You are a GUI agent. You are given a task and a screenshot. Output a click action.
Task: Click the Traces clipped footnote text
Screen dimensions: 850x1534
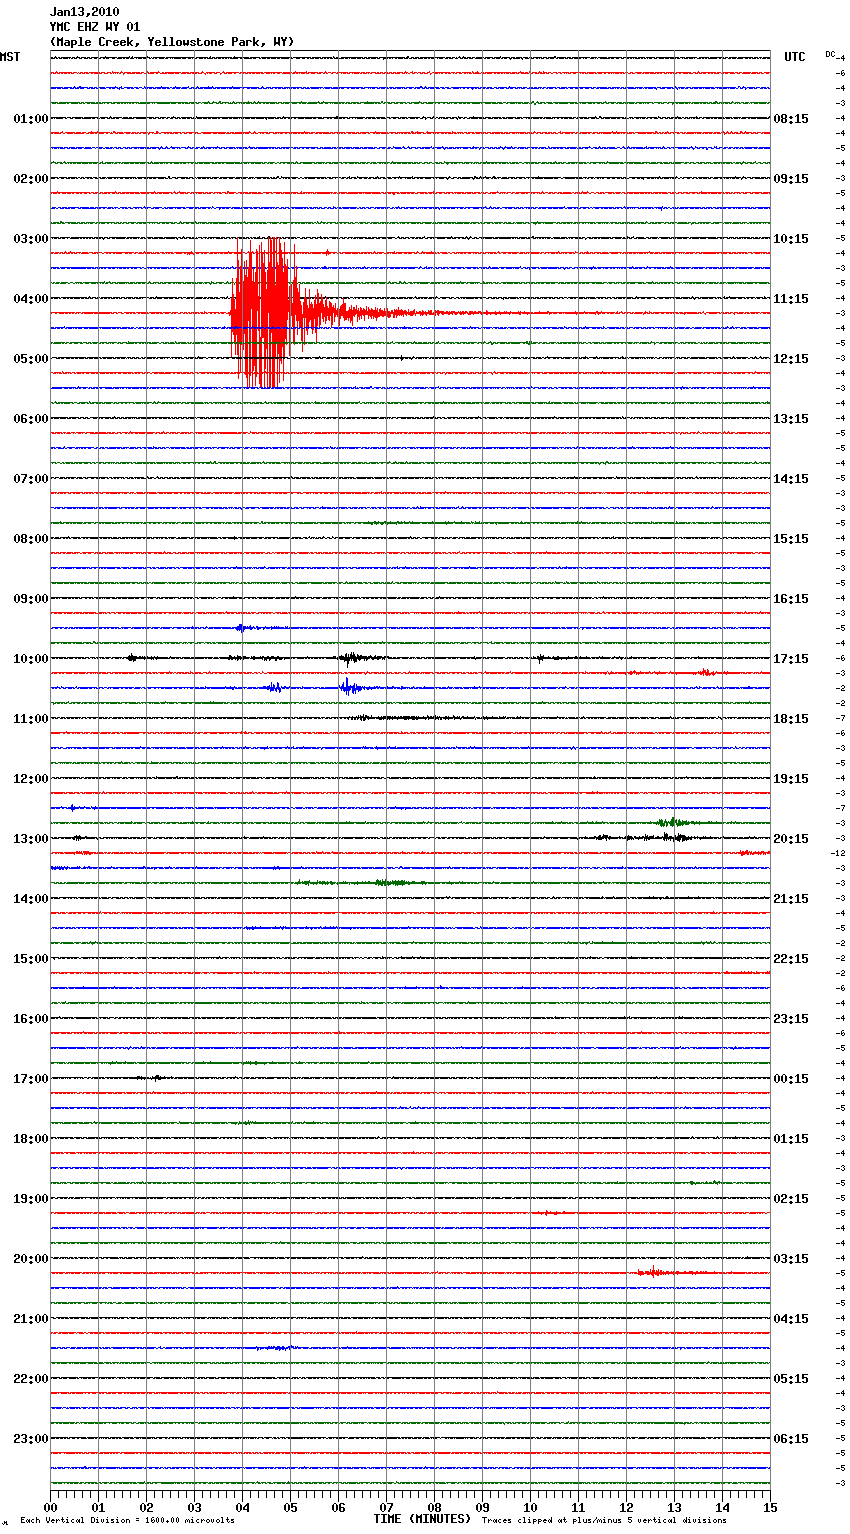[604, 1521]
